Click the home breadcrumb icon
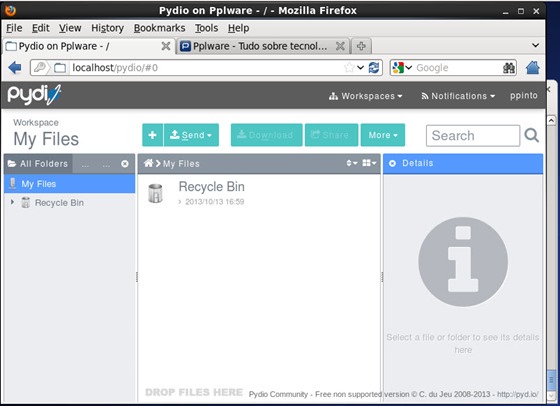The image size is (560, 406). (148, 163)
